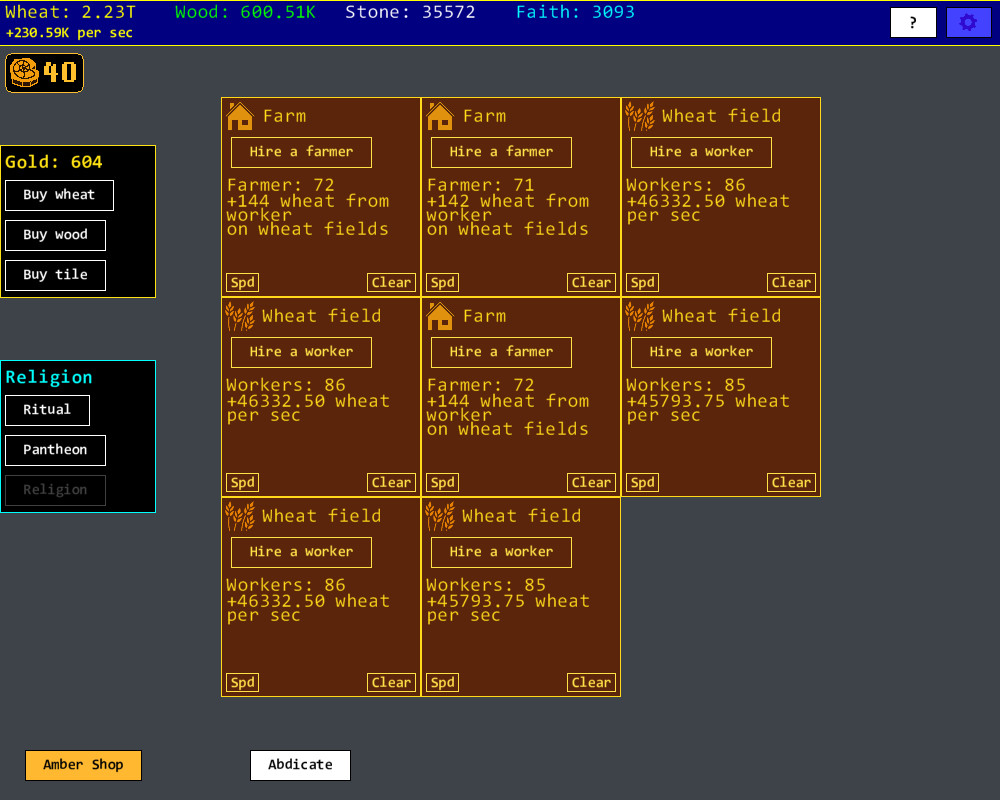Click the house icon on the center Farm tile
Screen dimensions: 1000x800
[x=440, y=315]
